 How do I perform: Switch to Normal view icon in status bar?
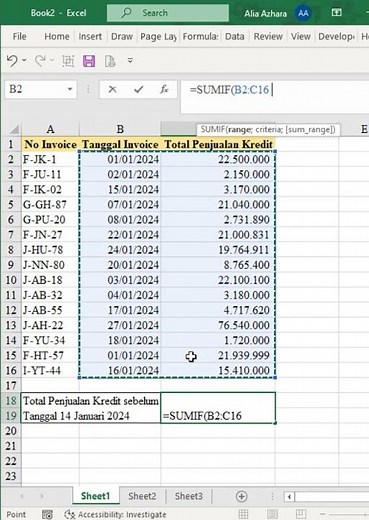(243, 514)
